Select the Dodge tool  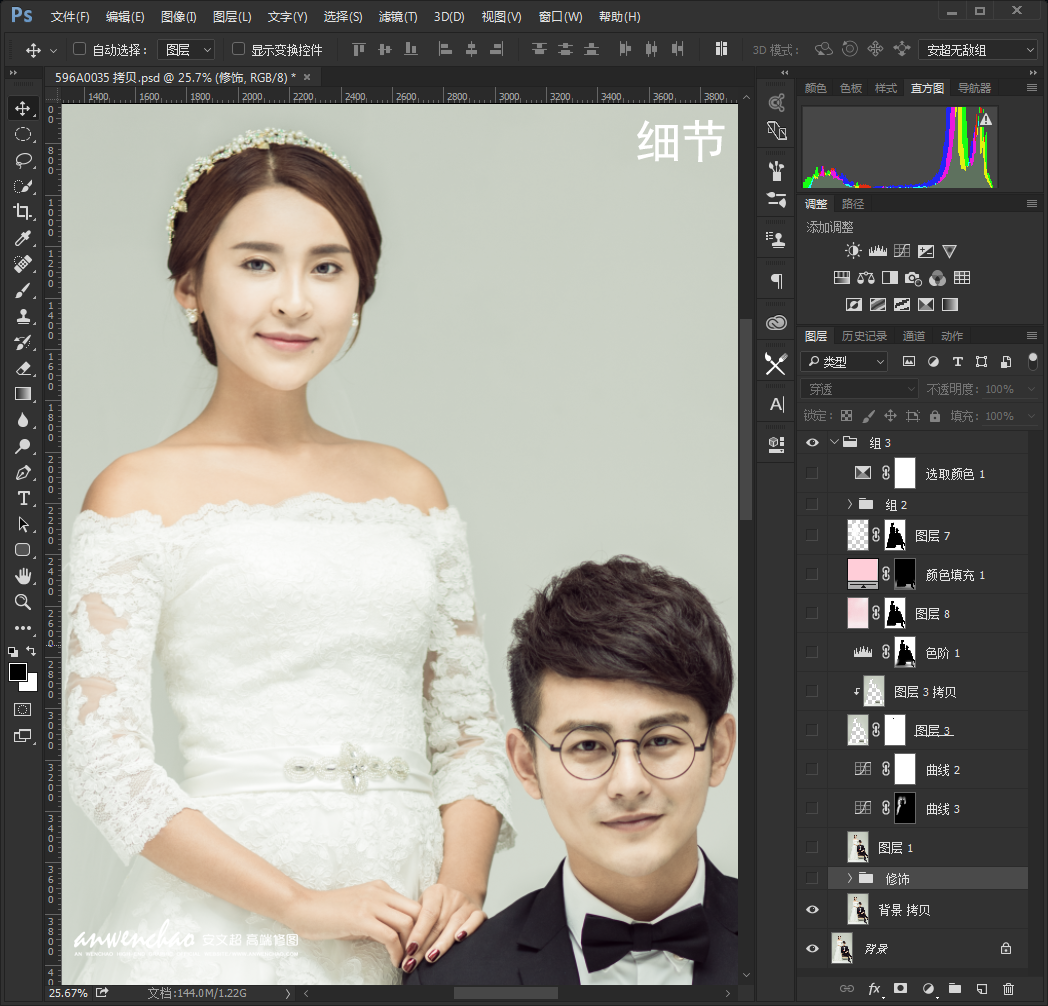pyautogui.click(x=23, y=446)
